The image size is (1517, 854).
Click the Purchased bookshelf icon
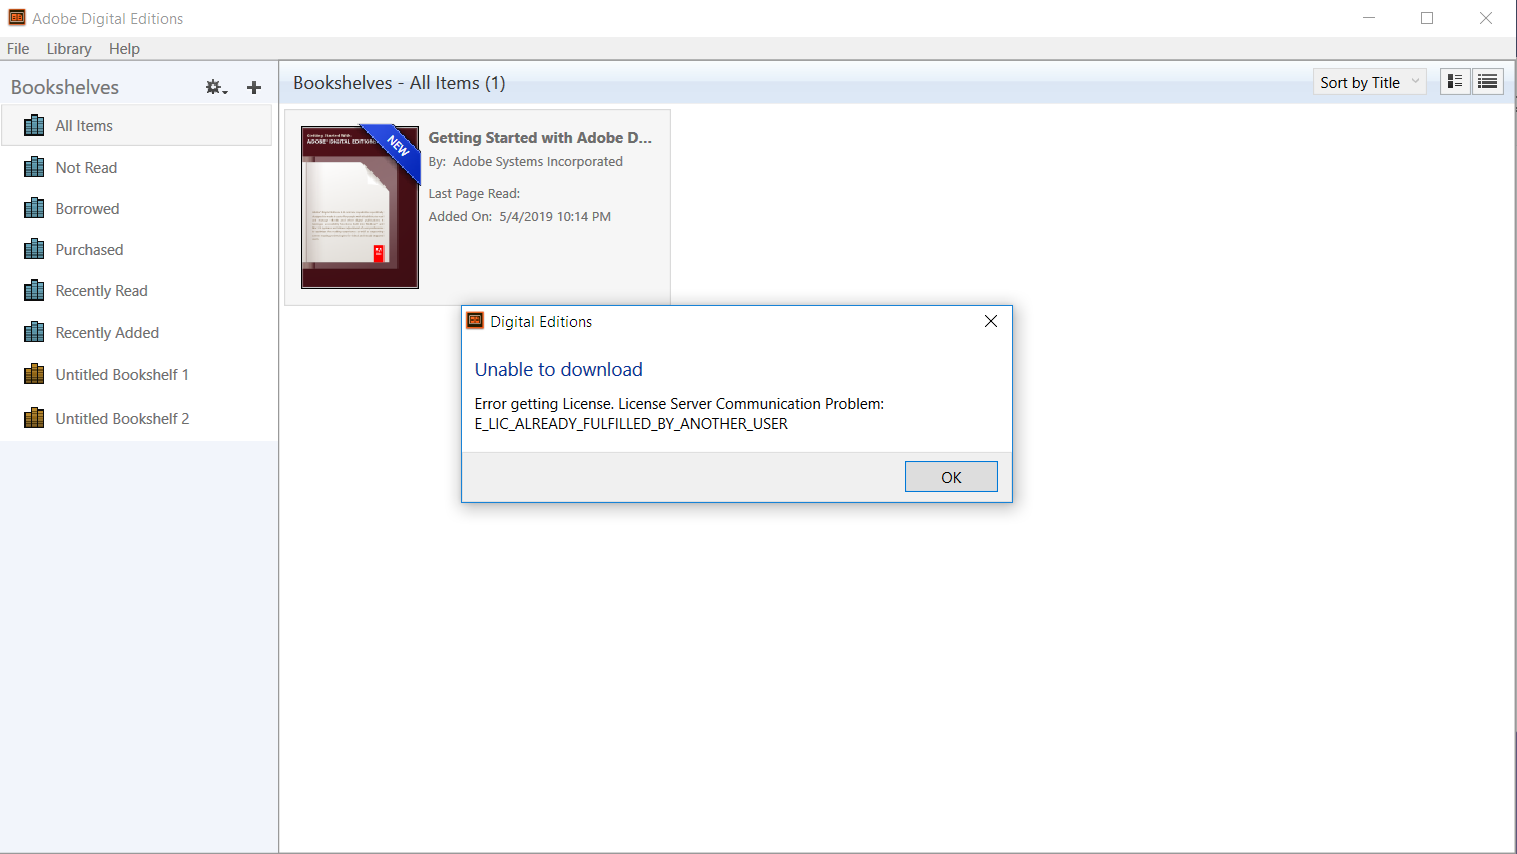34,249
